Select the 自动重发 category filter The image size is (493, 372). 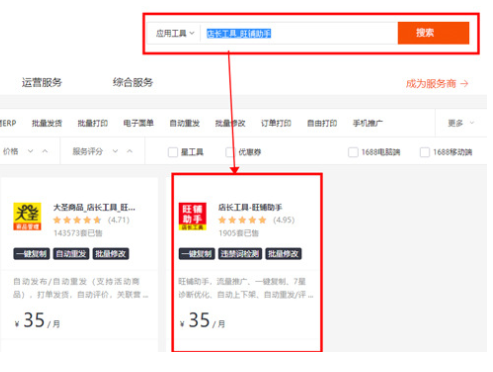184,123
